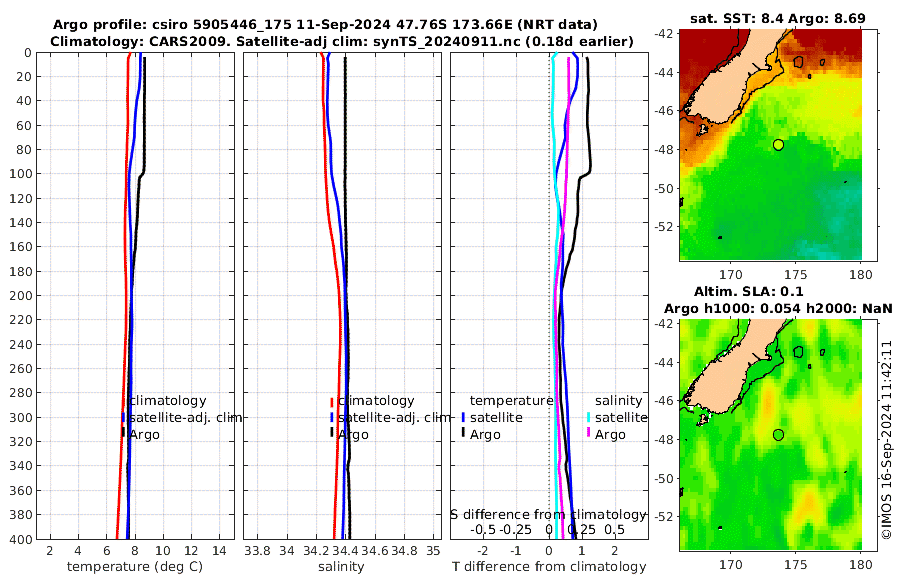Click longitude tick '170' on SLA map
This screenshot has height=580, width=900.
[x=731, y=565]
